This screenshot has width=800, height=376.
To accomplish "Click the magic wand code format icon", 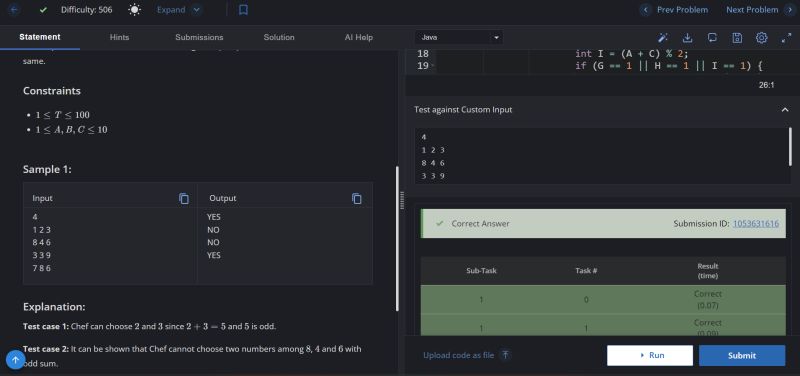I will 663,37.
